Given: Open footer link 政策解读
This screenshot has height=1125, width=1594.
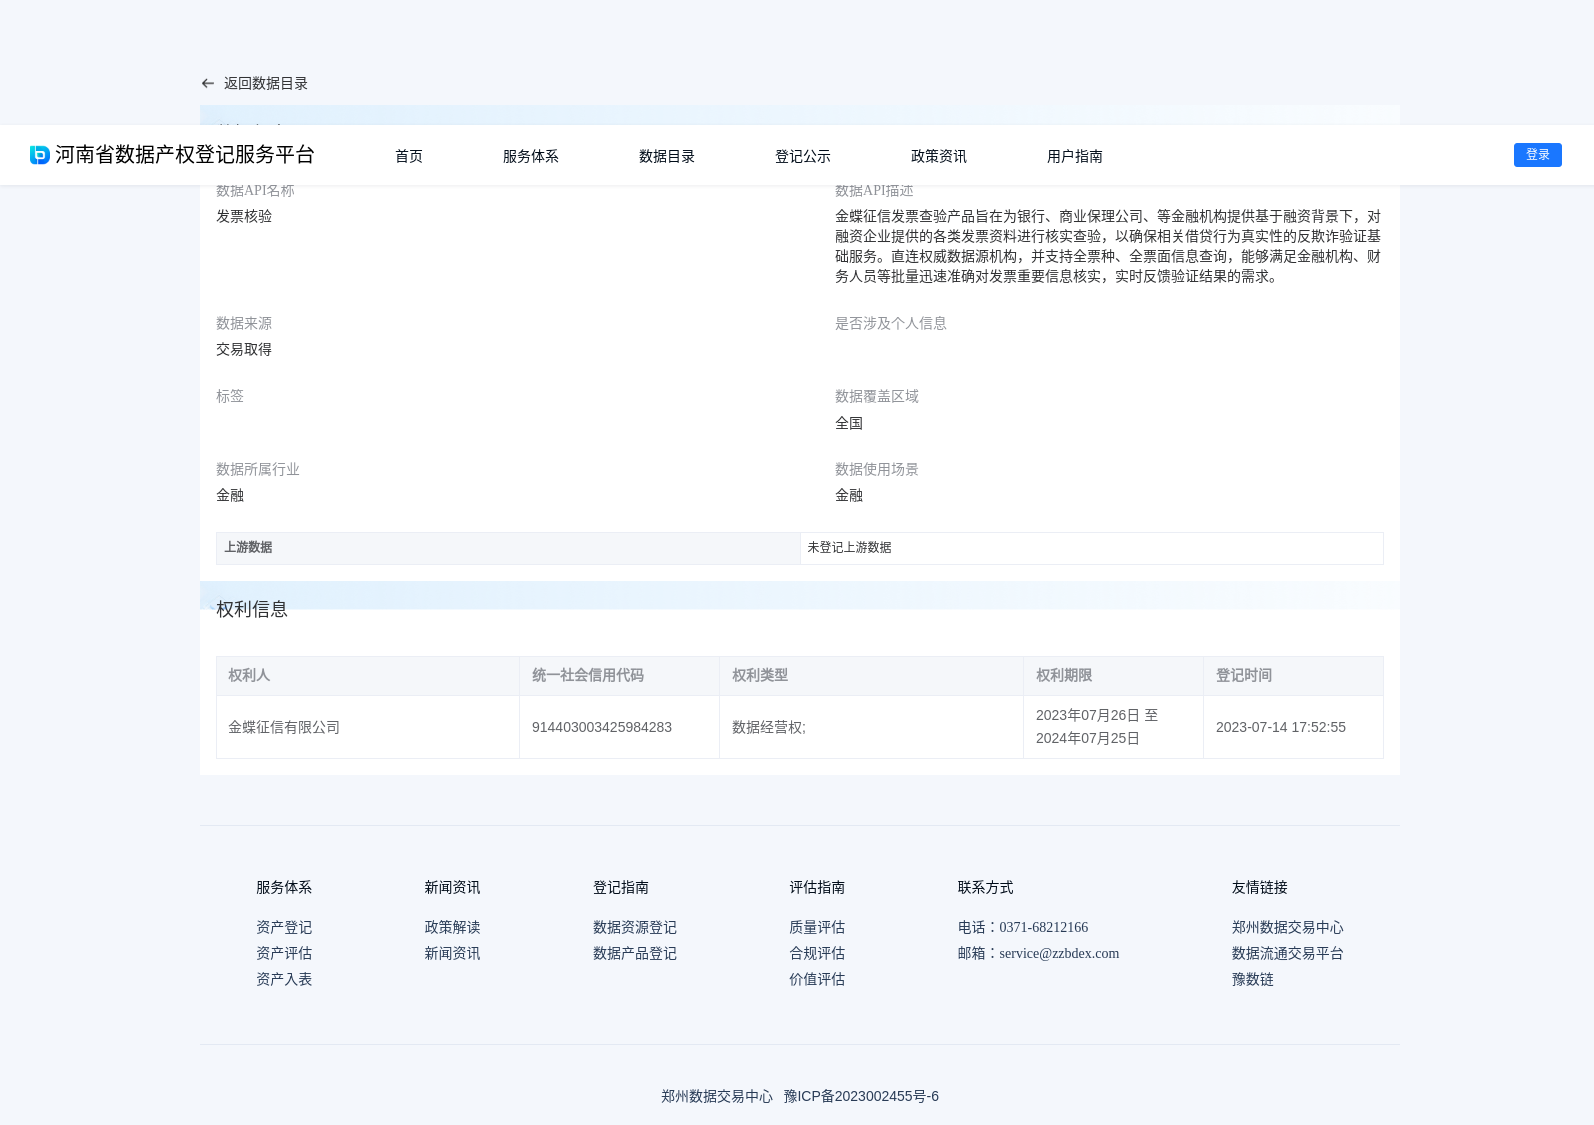Looking at the screenshot, I should (452, 928).
